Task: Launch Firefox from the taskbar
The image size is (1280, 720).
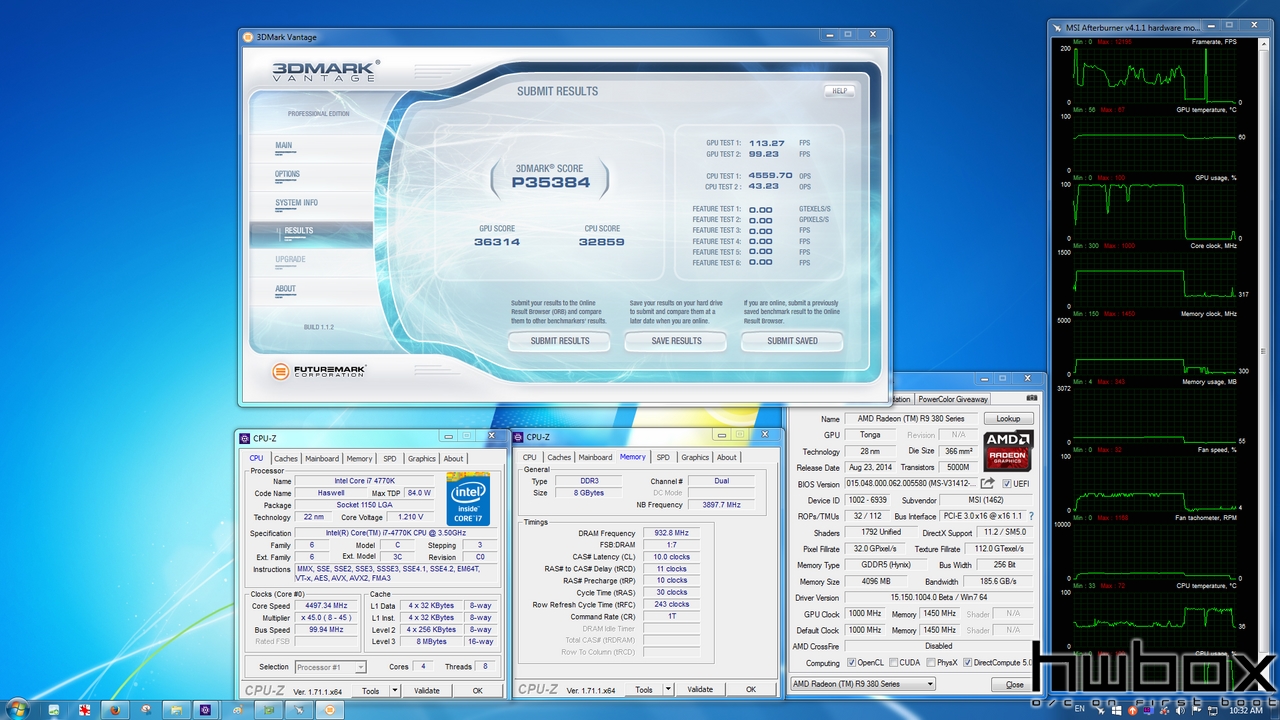Action: tap(115, 710)
